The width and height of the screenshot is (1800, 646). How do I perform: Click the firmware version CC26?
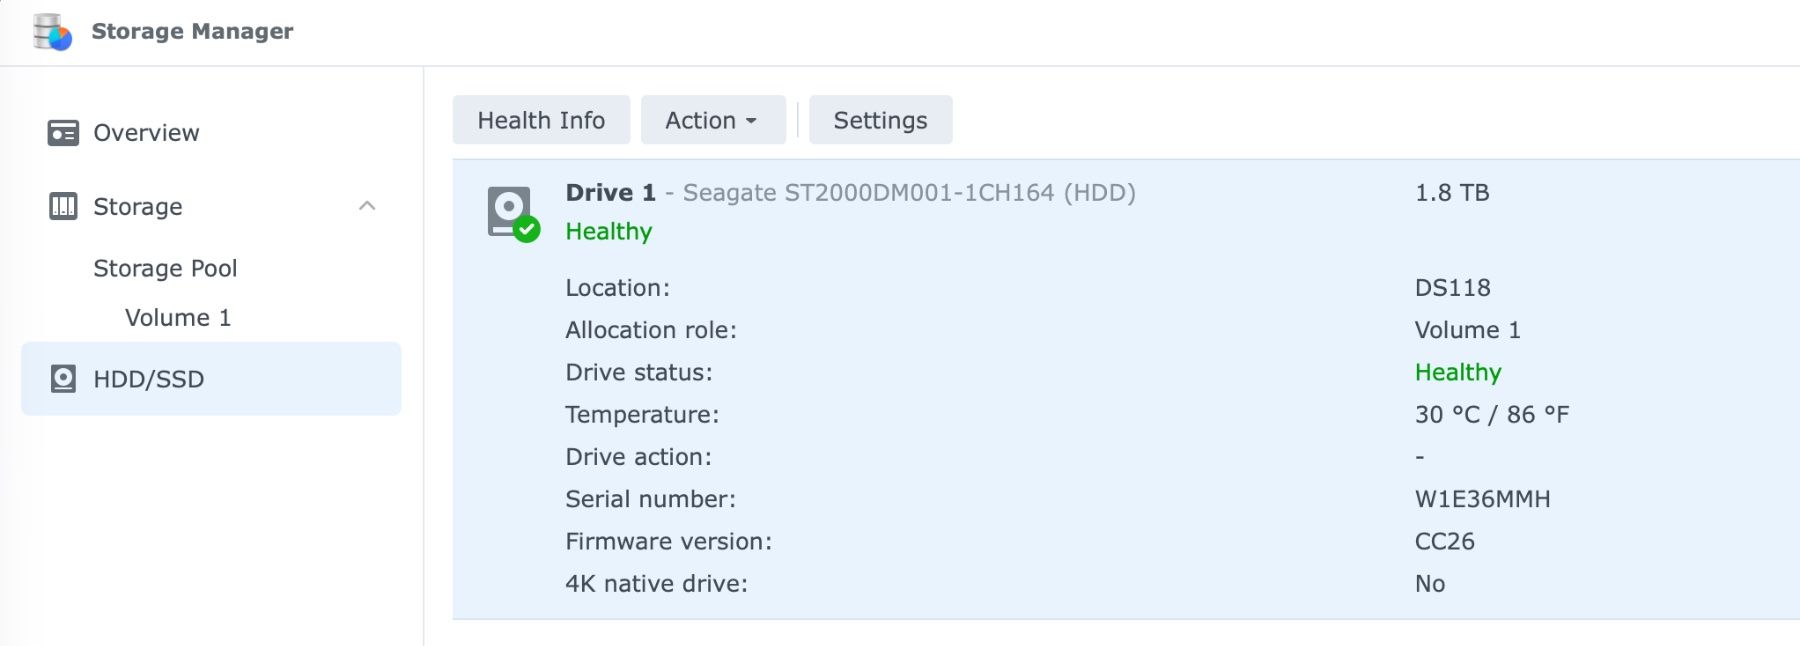[x=1445, y=541]
